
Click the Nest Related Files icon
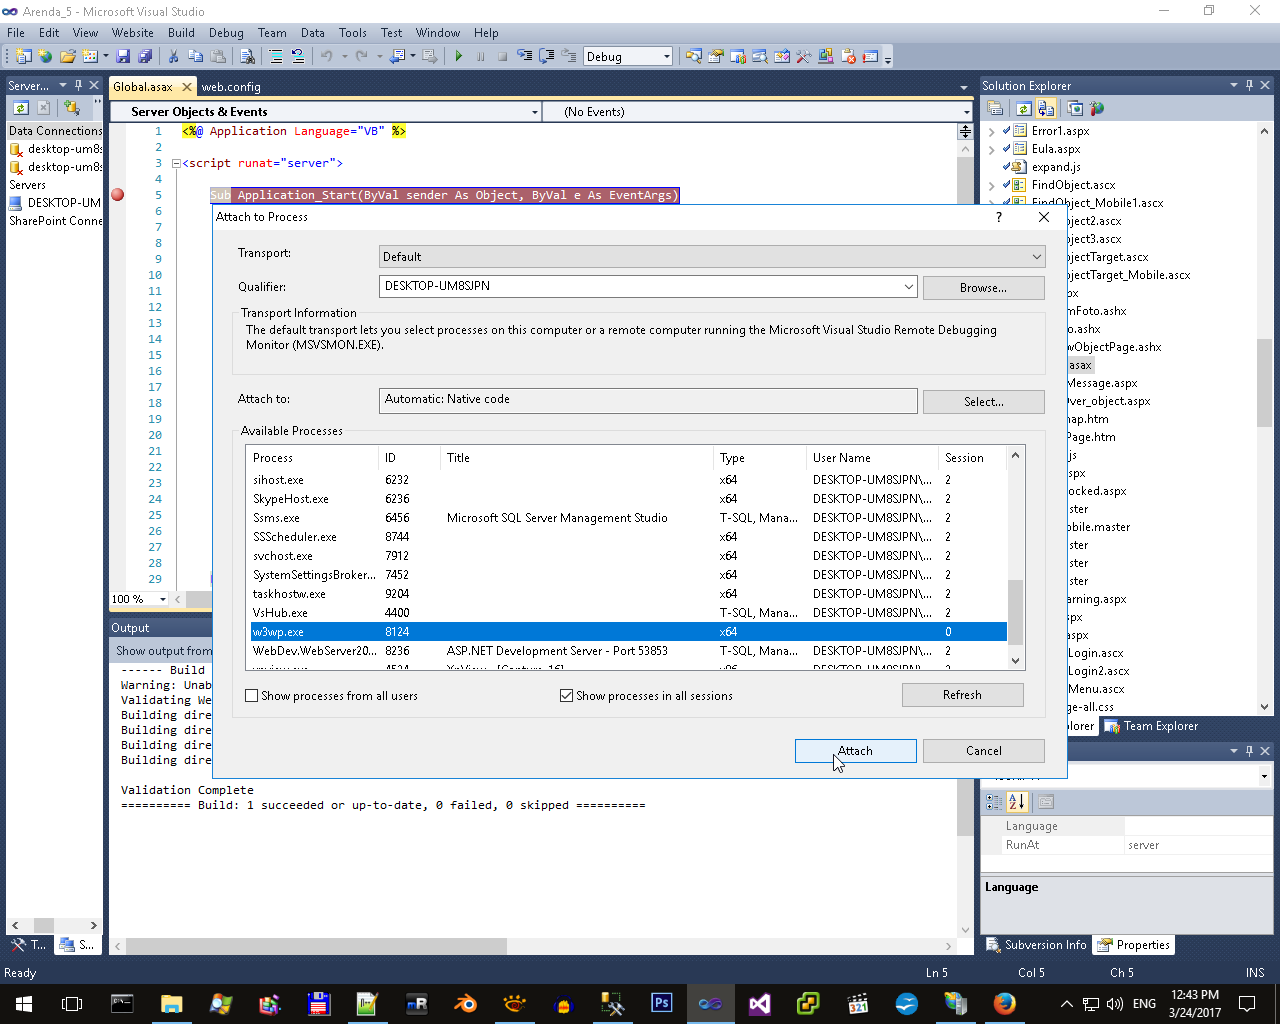click(x=1046, y=109)
